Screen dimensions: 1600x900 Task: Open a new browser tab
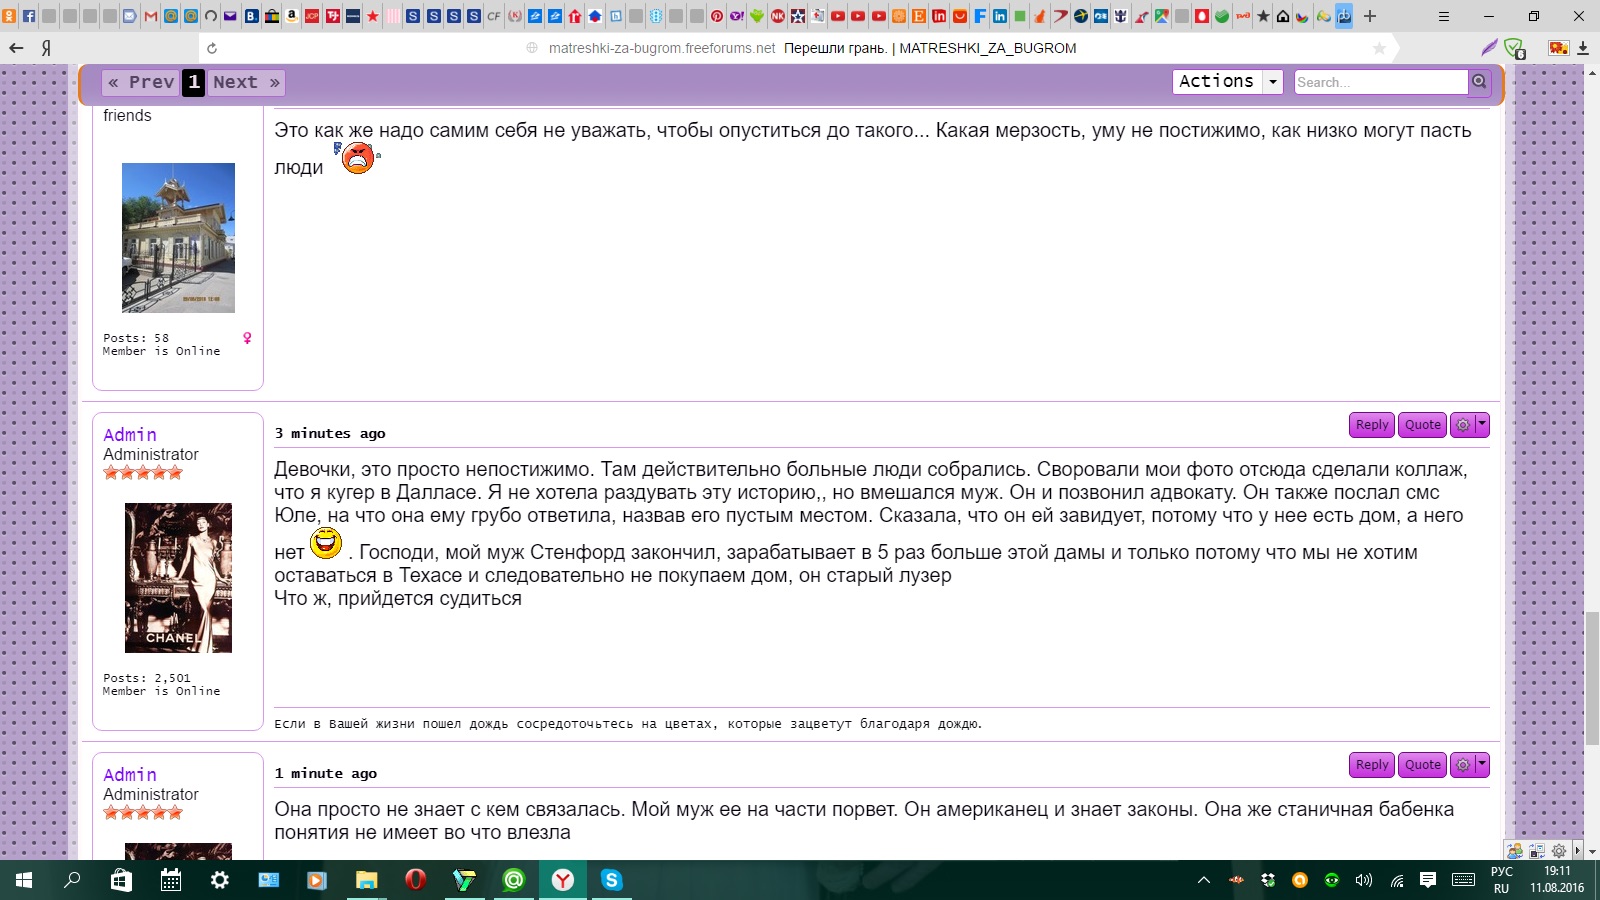pos(1370,16)
